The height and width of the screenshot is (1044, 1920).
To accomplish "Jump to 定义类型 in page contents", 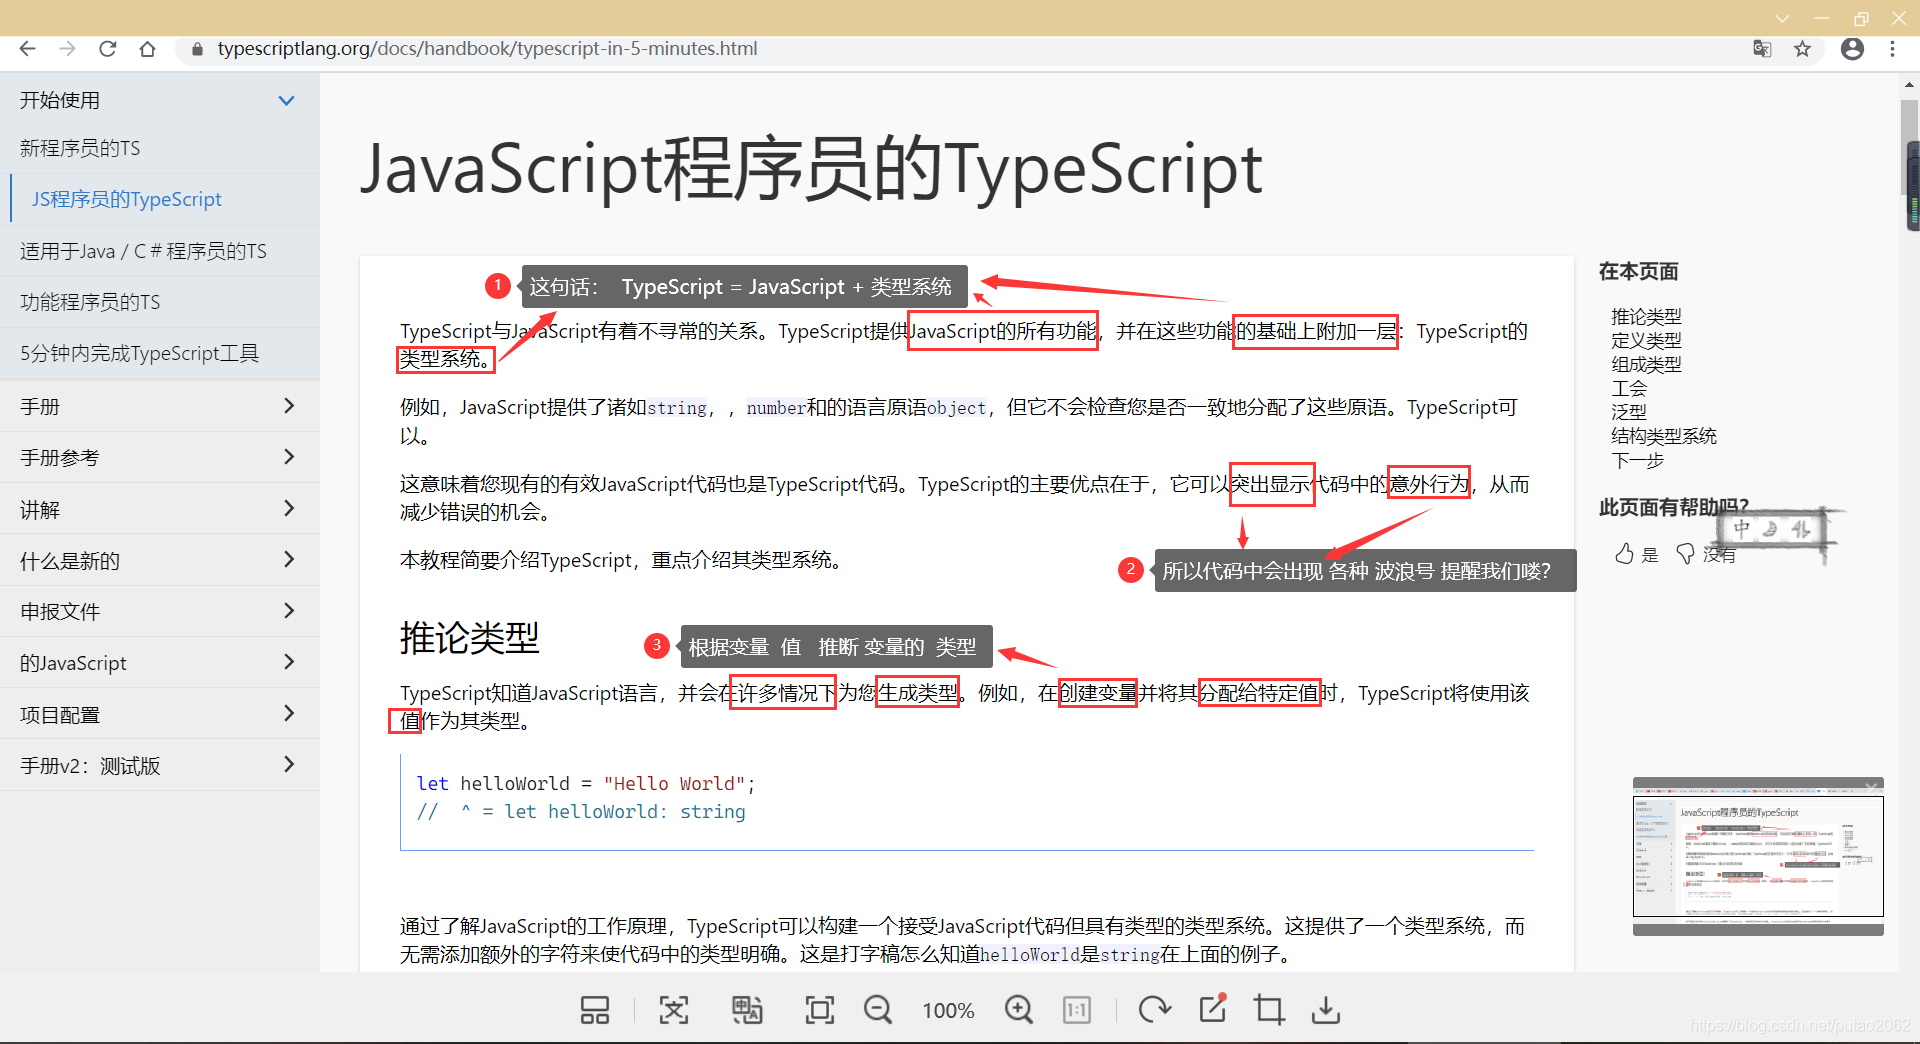I will tap(1646, 340).
